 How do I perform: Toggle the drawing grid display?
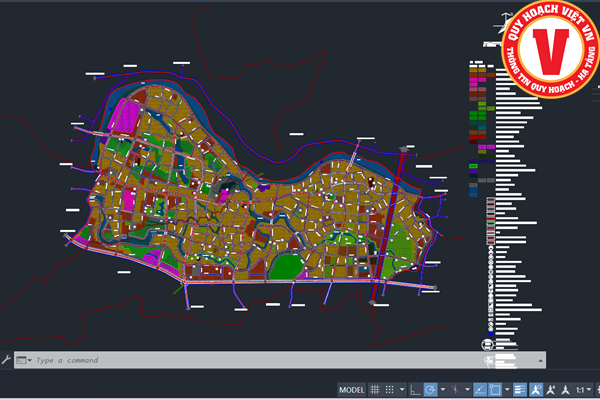pos(375,390)
